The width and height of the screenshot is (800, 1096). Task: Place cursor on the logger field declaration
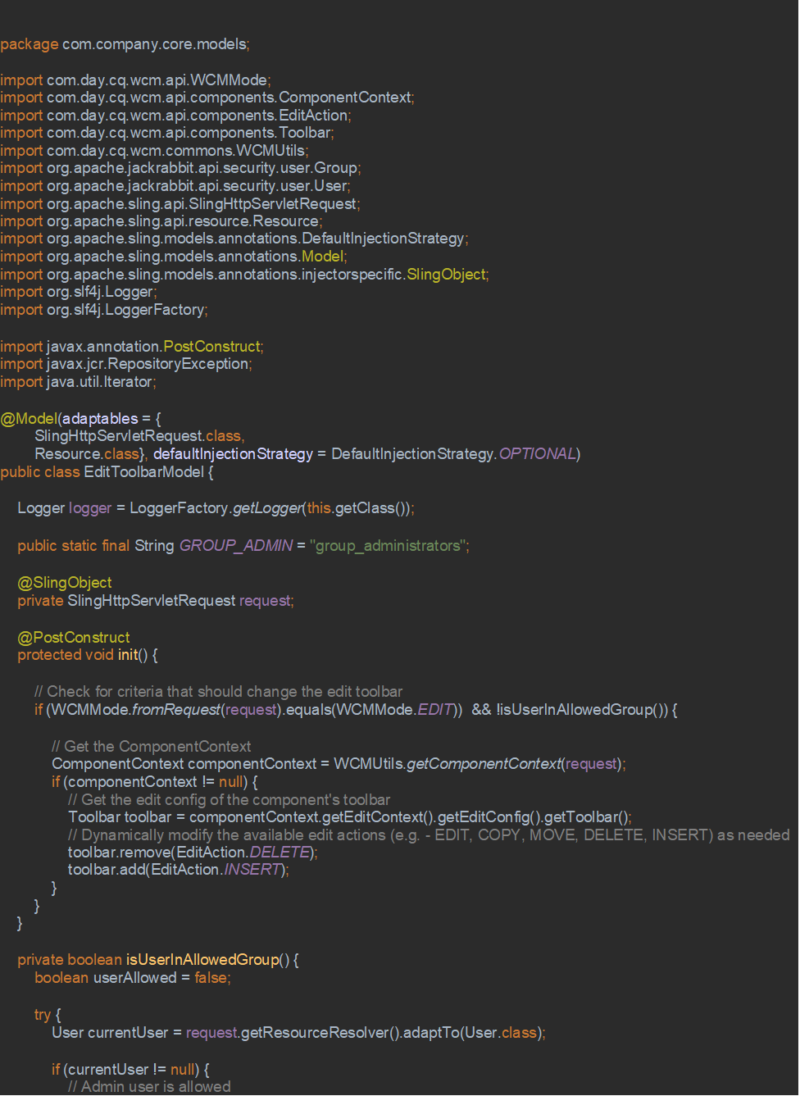coord(215,508)
